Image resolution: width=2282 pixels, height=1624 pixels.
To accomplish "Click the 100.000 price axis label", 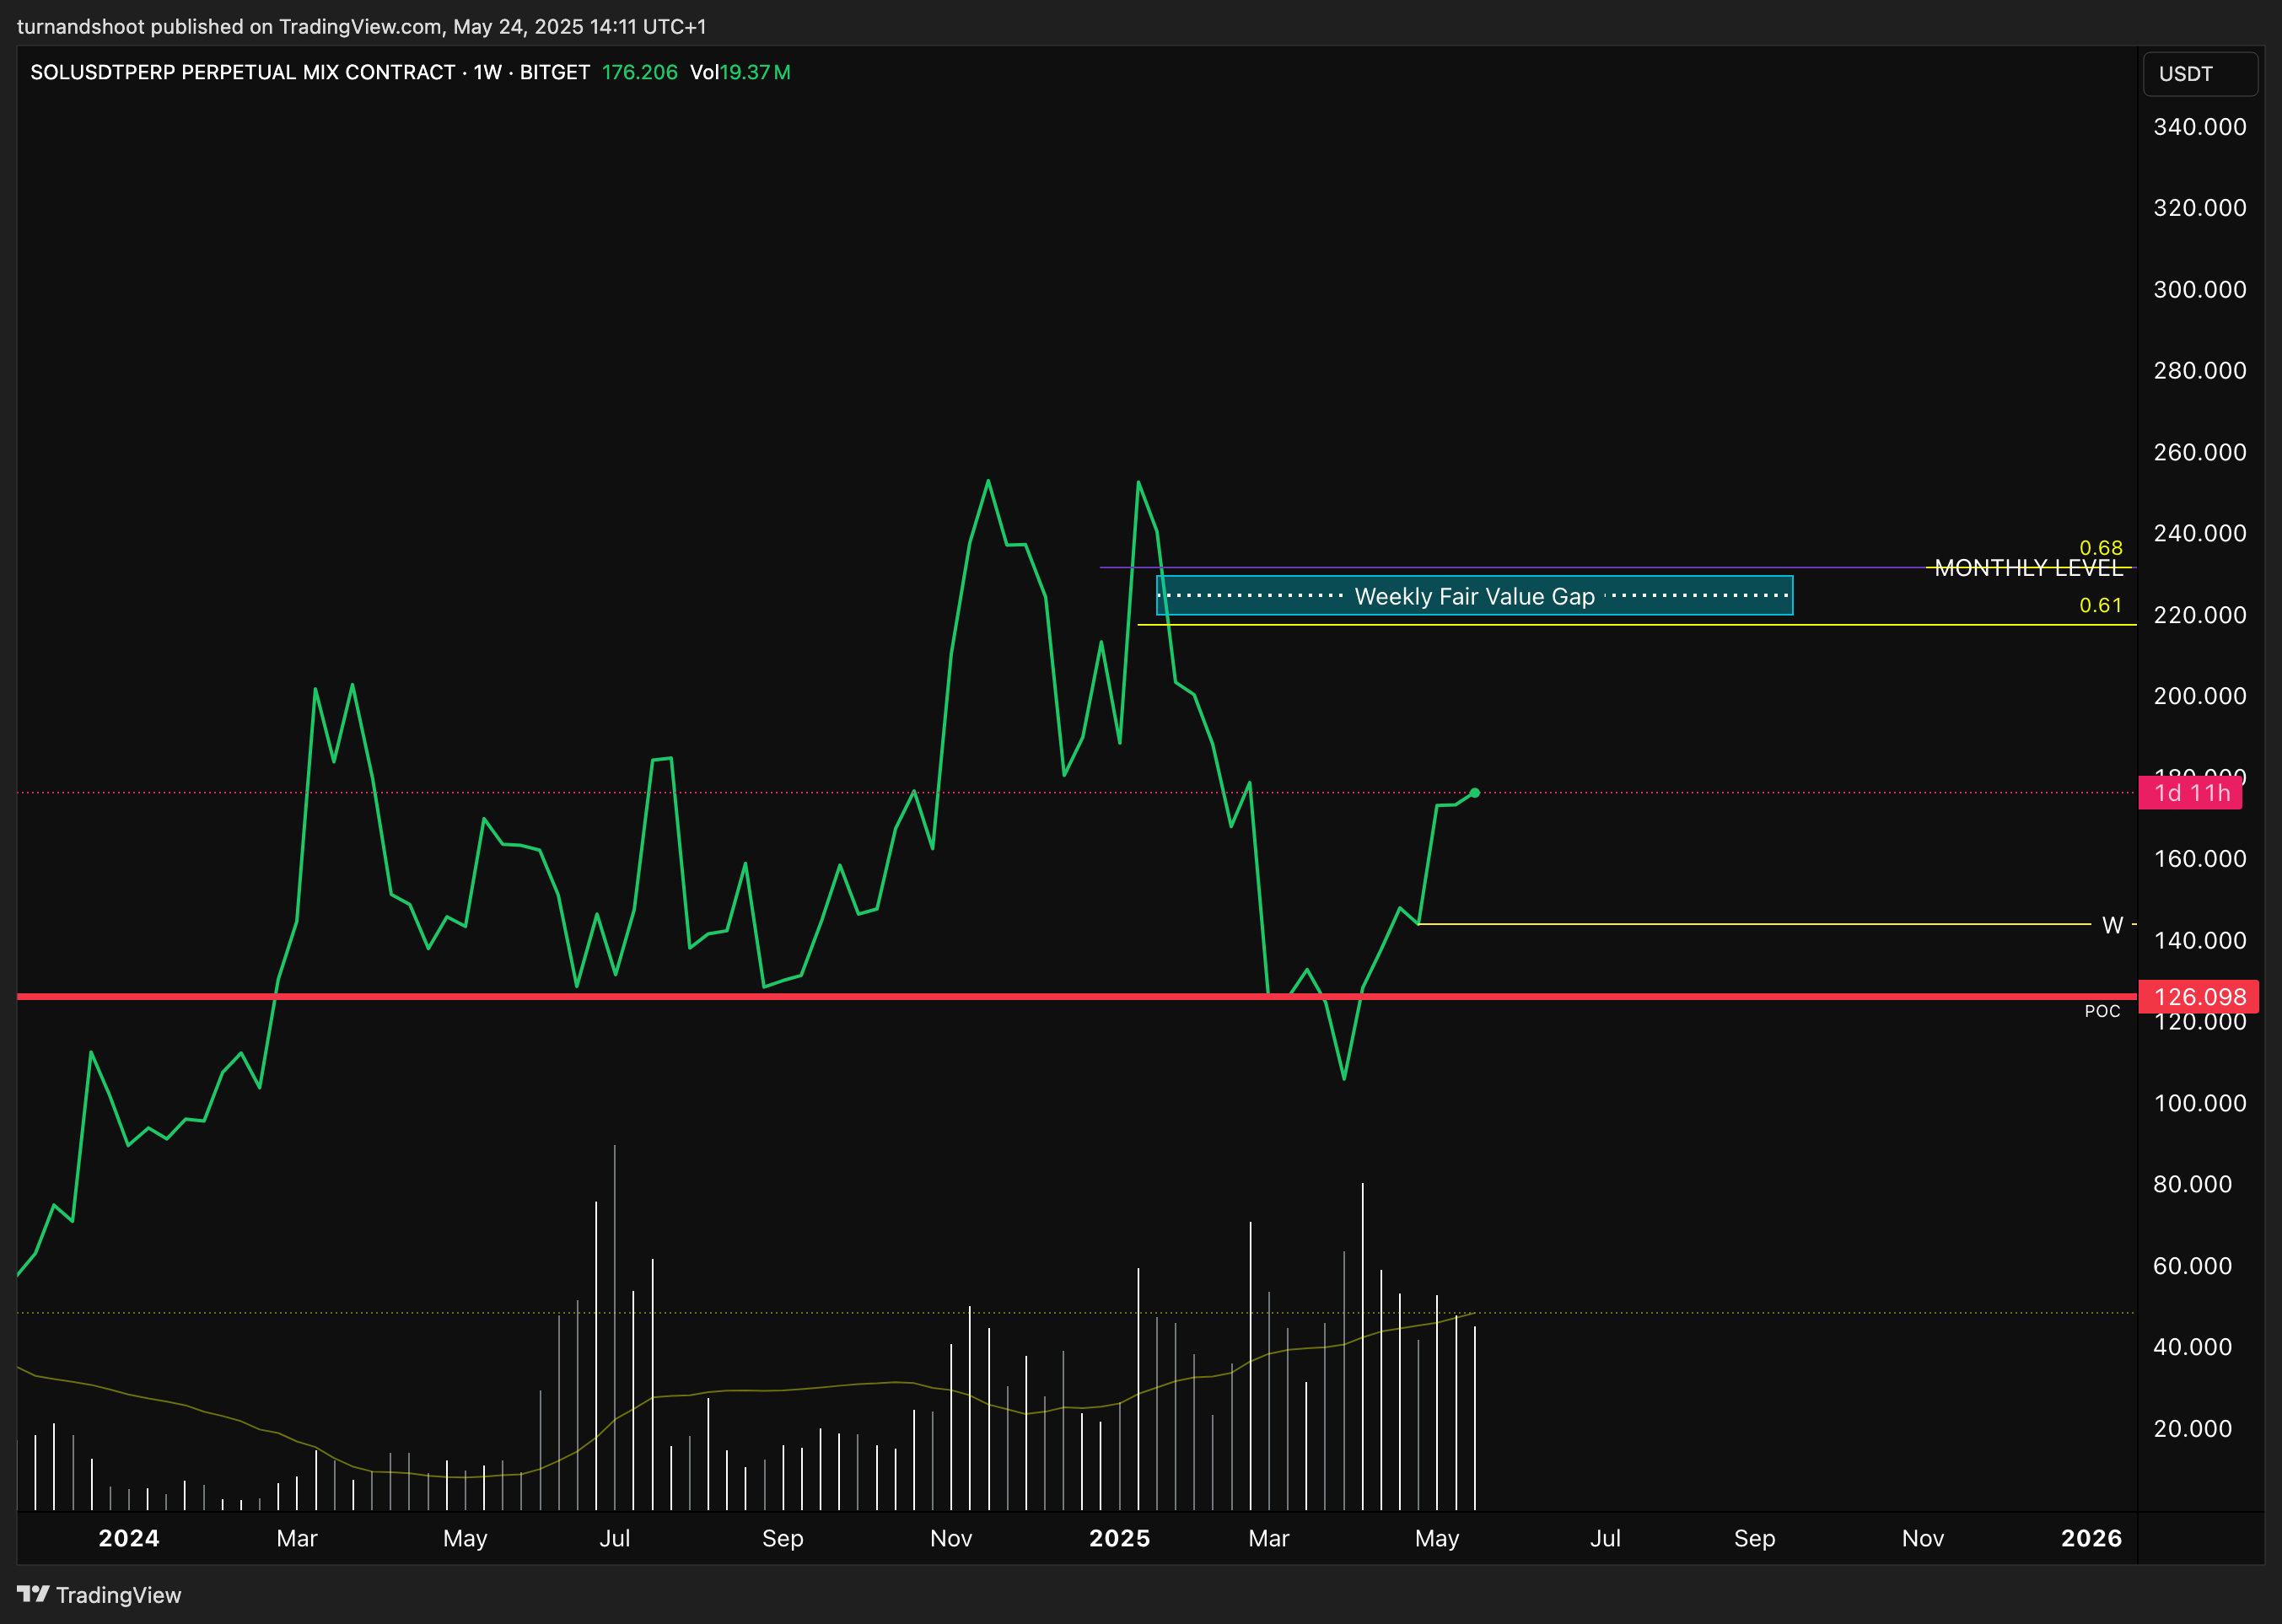I will [x=2200, y=1103].
